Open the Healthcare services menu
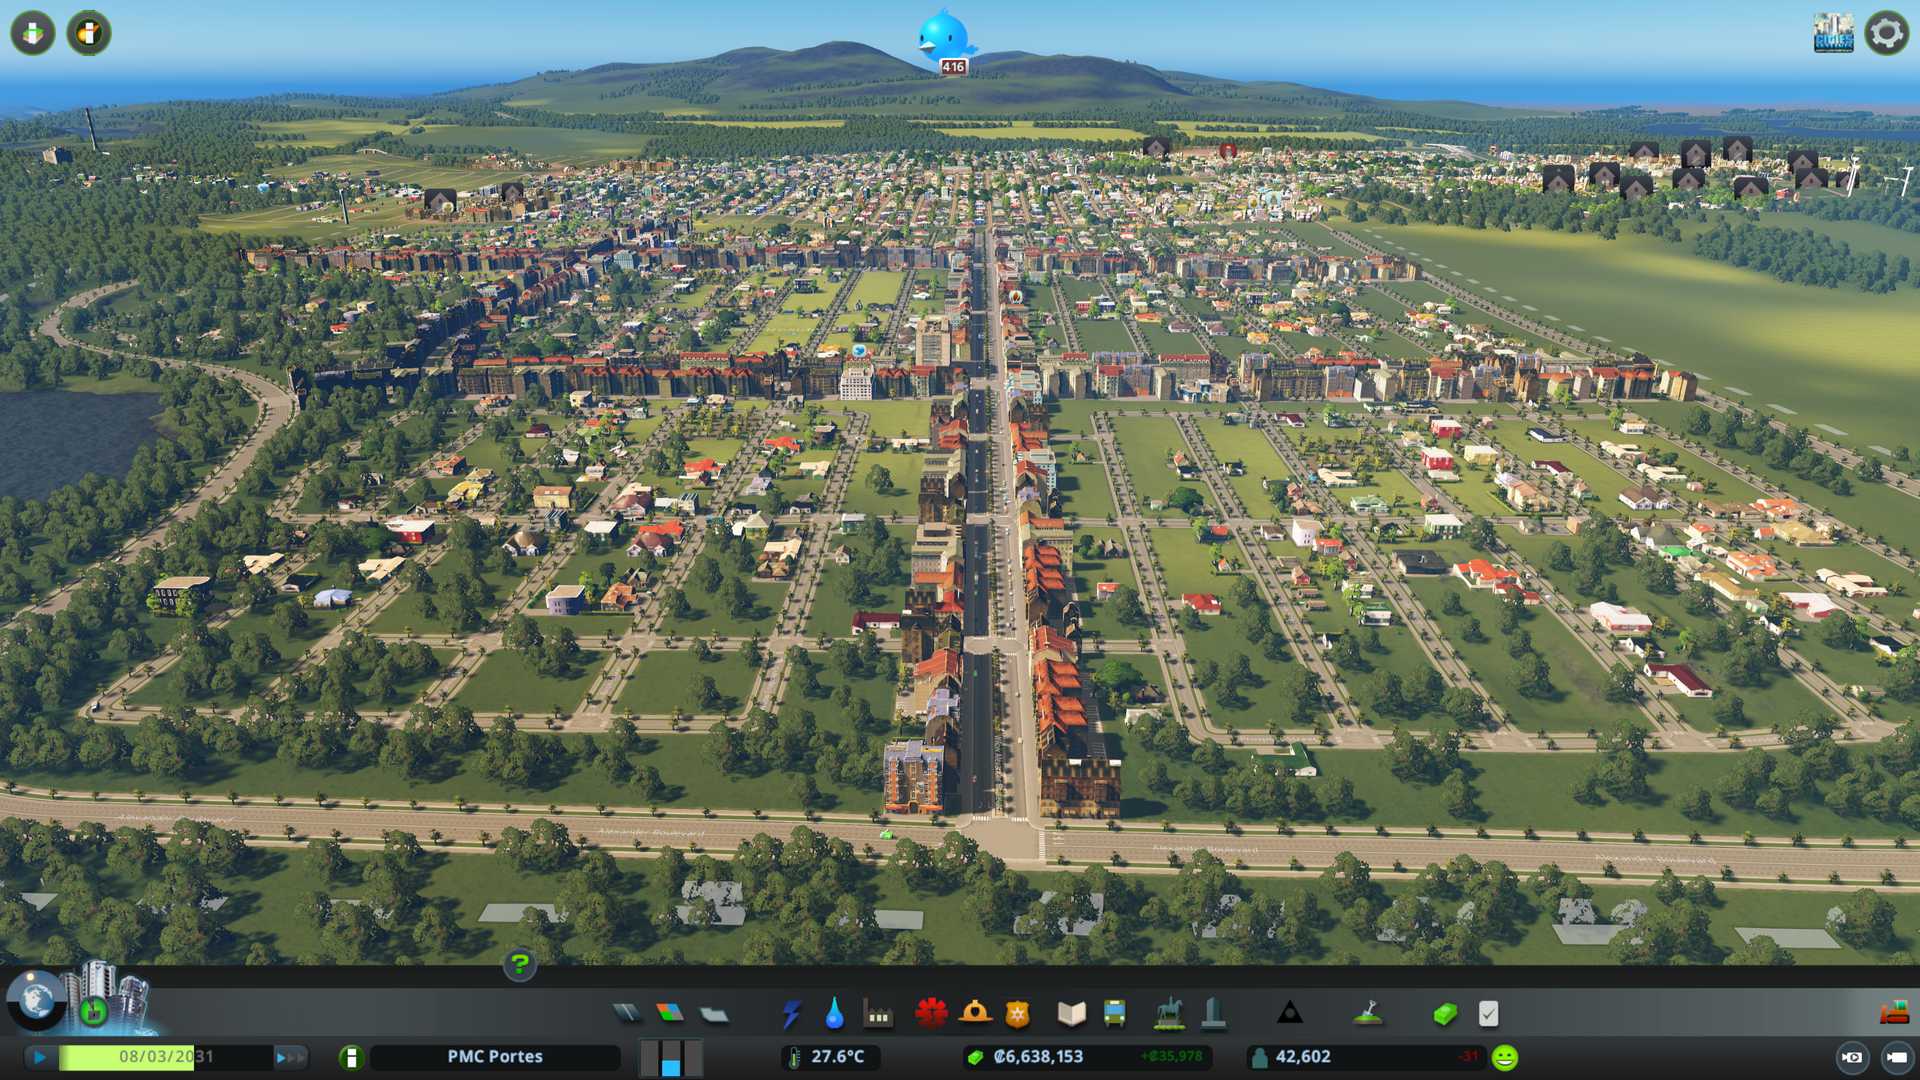Screen dimensions: 1920x1080 click(x=931, y=1014)
